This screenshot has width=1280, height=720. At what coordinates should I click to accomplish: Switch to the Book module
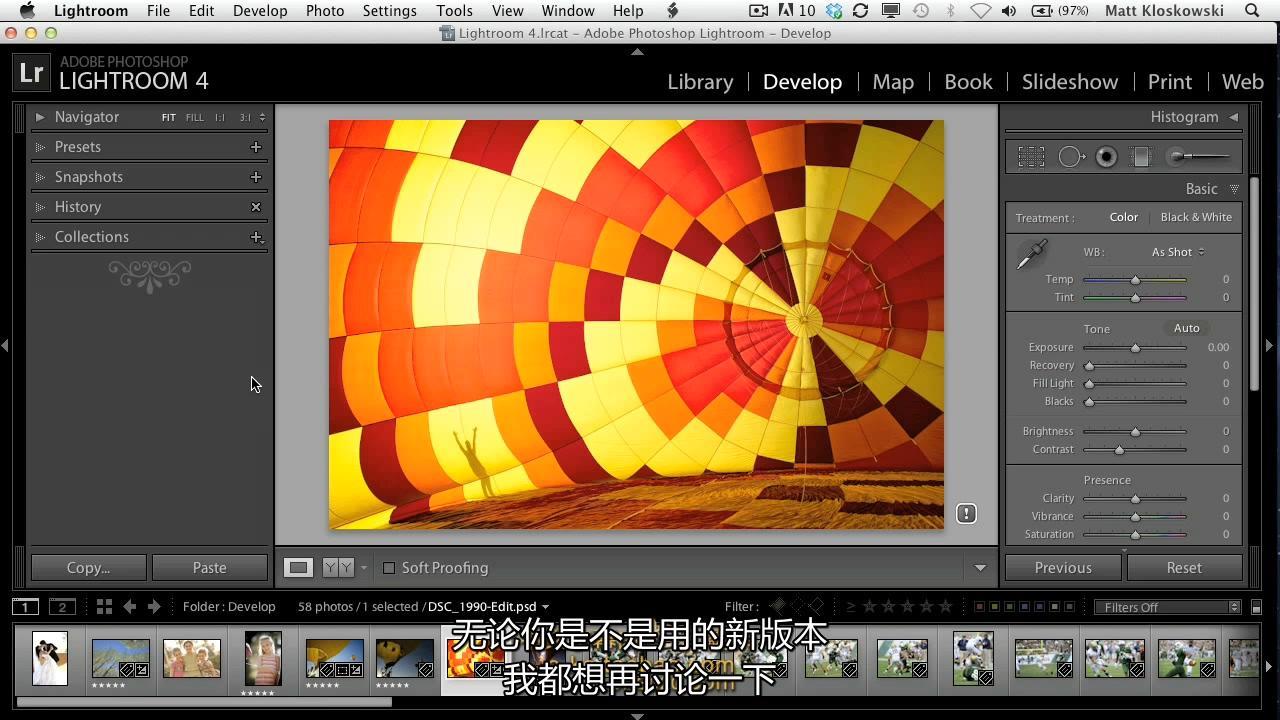(968, 82)
